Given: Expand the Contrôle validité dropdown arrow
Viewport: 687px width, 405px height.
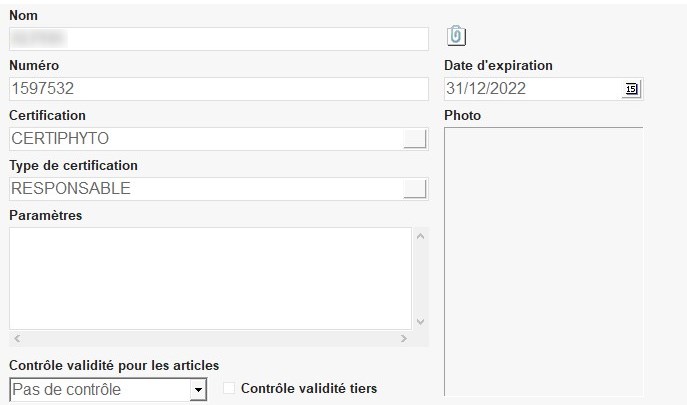Looking at the screenshot, I should (198, 390).
